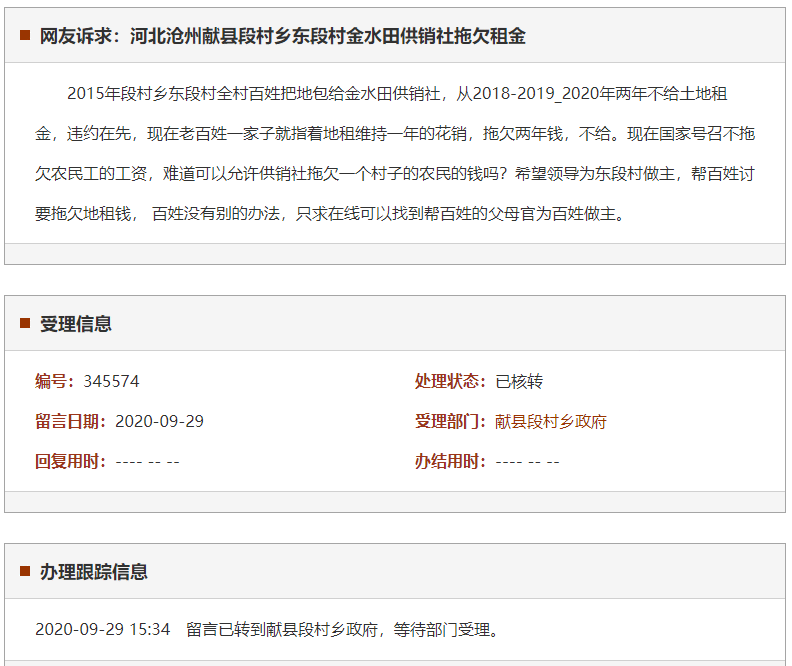Click the 处理状态 label
The height and width of the screenshot is (666, 792).
[x=451, y=381]
